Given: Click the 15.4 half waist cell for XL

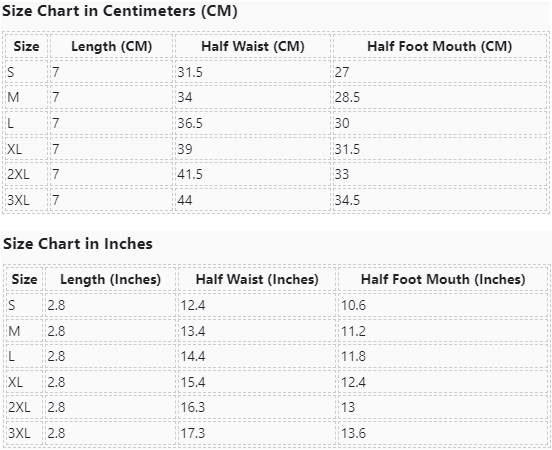Looking at the screenshot, I should tap(257, 382).
